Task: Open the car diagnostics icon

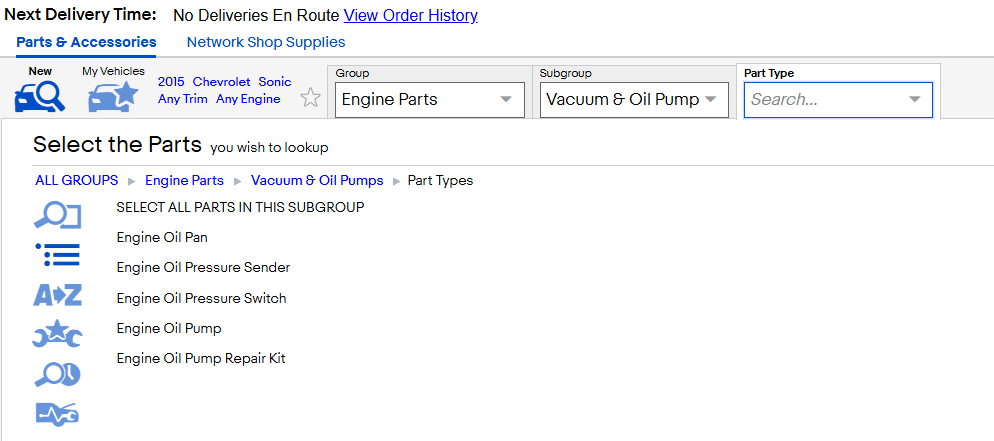Action: (x=57, y=414)
